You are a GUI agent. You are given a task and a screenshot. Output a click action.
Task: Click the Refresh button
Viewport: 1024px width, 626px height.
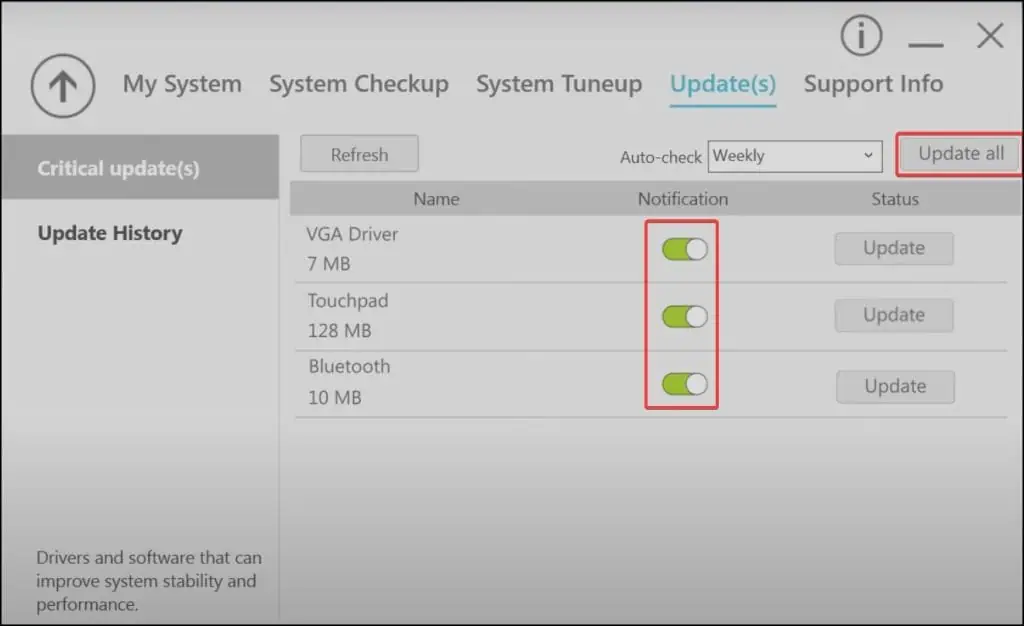point(359,154)
